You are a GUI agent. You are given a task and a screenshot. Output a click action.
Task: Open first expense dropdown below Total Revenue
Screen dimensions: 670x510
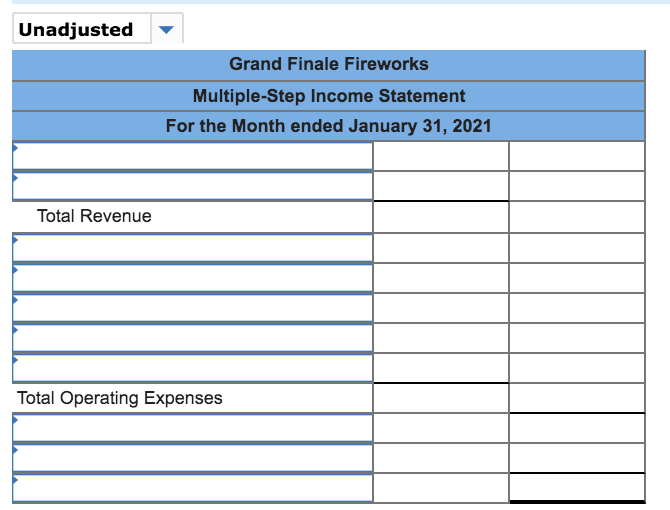pos(192,248)
